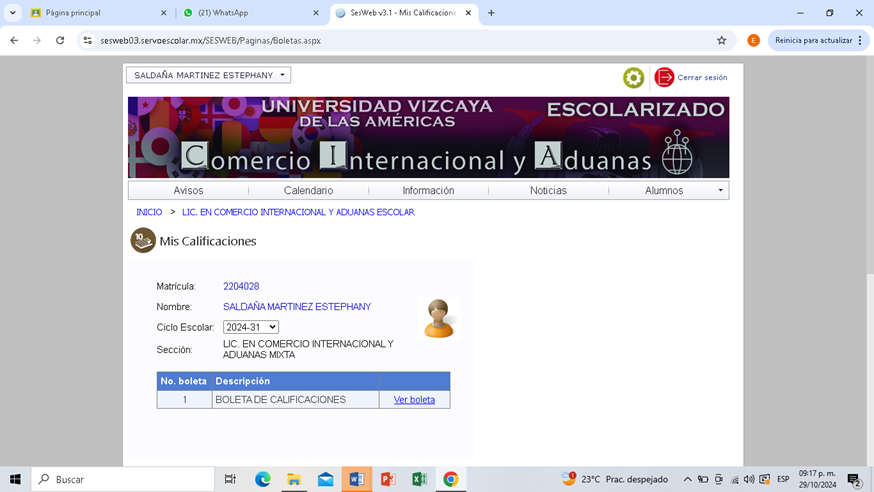Click the Windows Buscar search box
Image resolution: width=874 pixels, height=492 pixels.
[x=124, y=479]
